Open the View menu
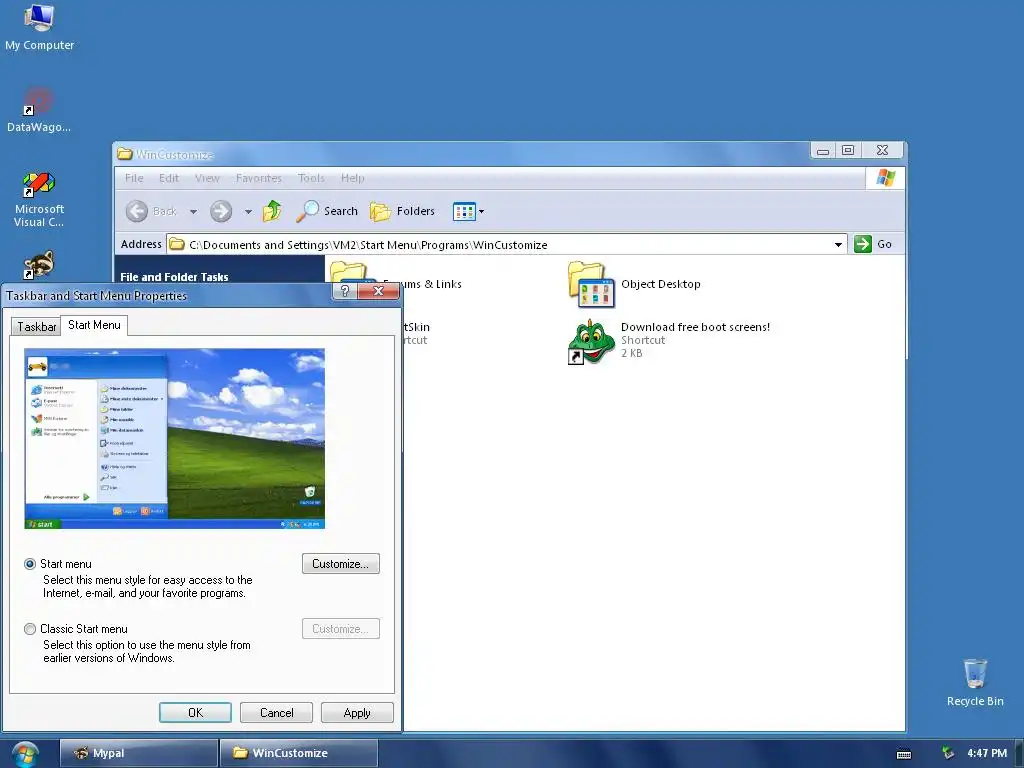Viewport: 1024px width, 768px height. tap(207, 178)
